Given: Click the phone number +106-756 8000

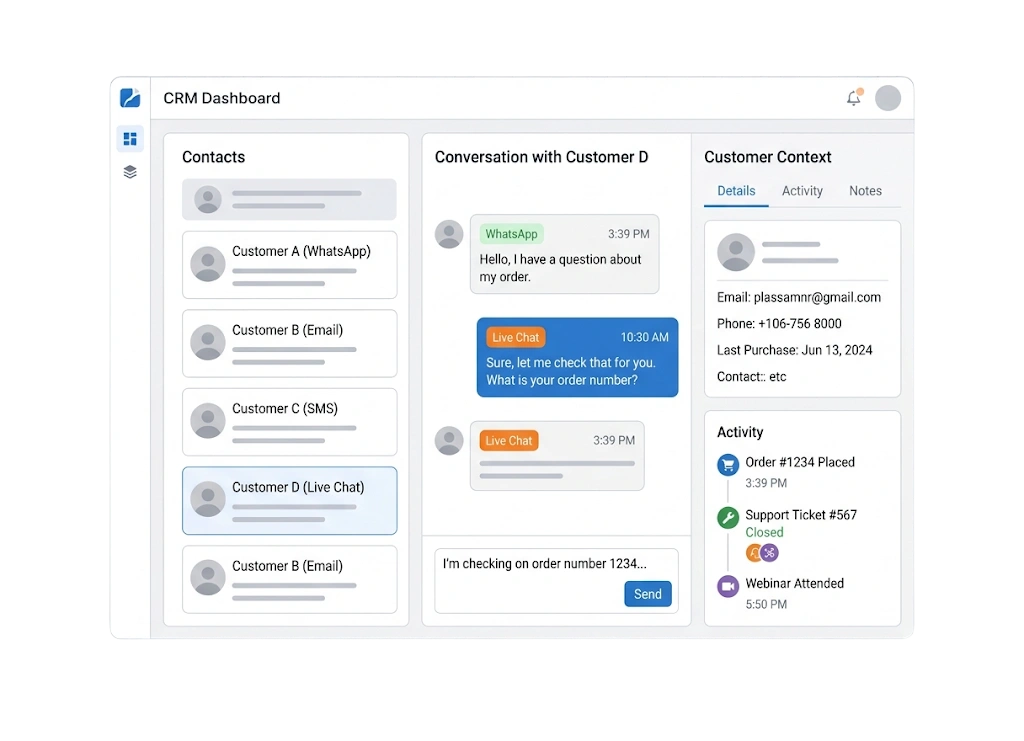Looking at the screenshot, I should (800, 323).
